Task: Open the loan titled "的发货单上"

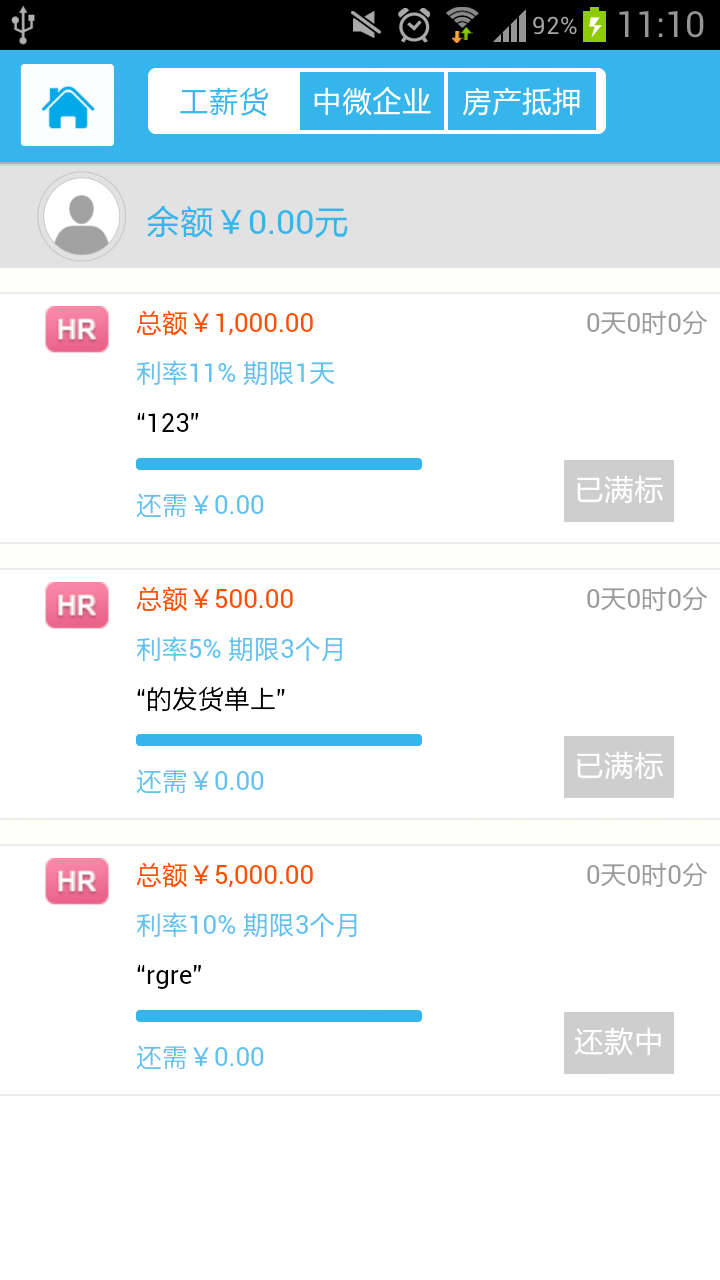Action: coord(211,699)
